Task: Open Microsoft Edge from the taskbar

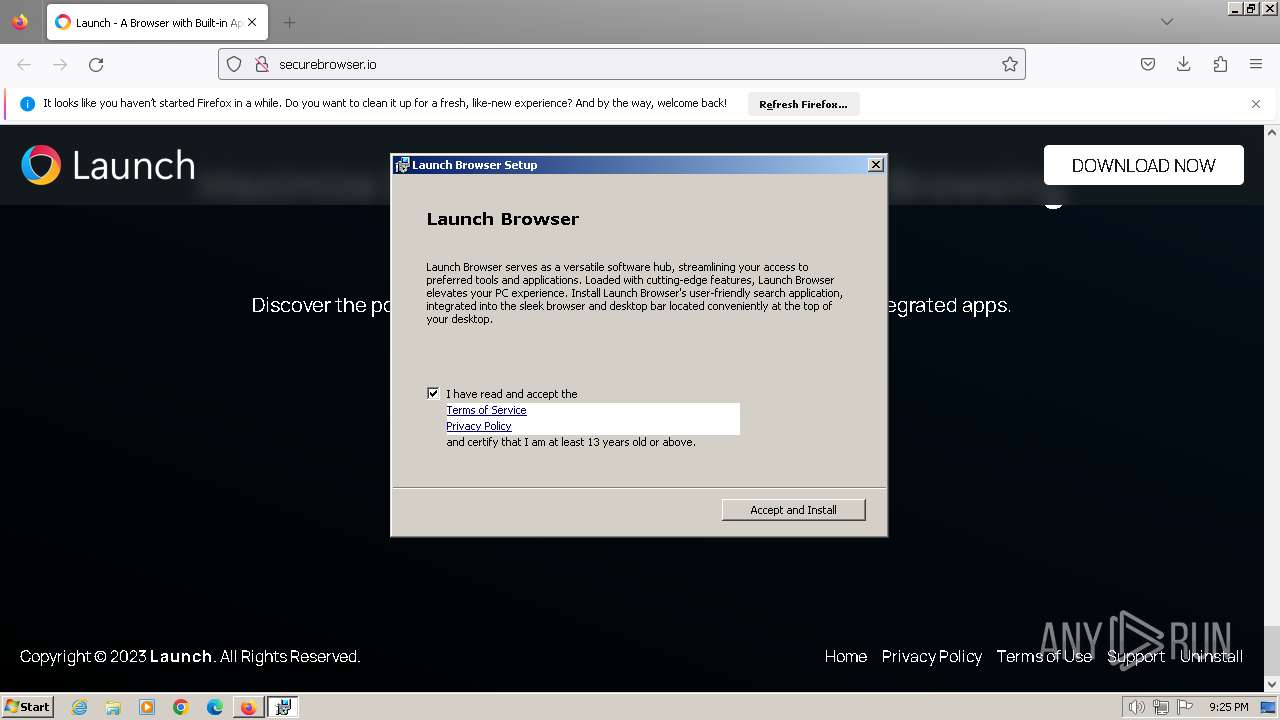Action: [x=215, y=707]
